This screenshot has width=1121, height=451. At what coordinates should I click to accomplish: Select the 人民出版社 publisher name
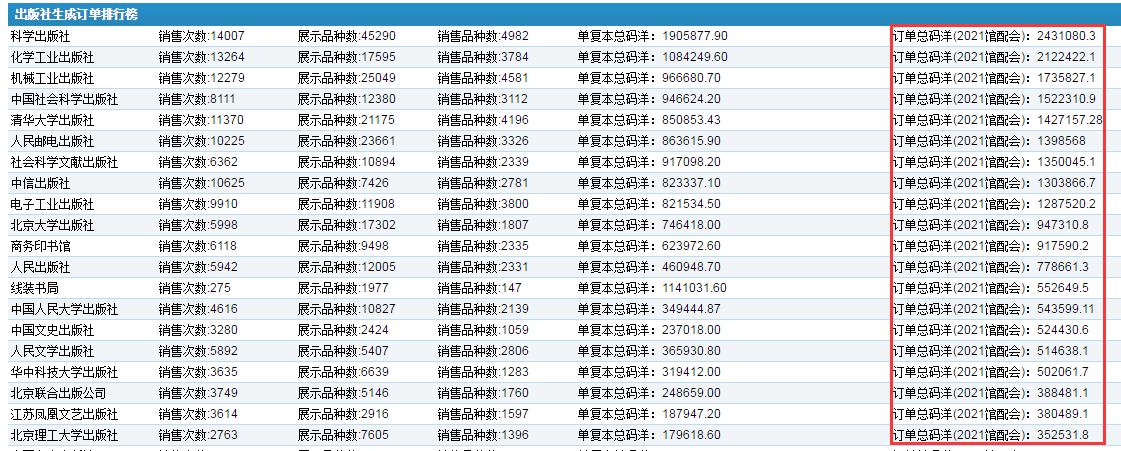pyautogui.click(x=40, y=267)
